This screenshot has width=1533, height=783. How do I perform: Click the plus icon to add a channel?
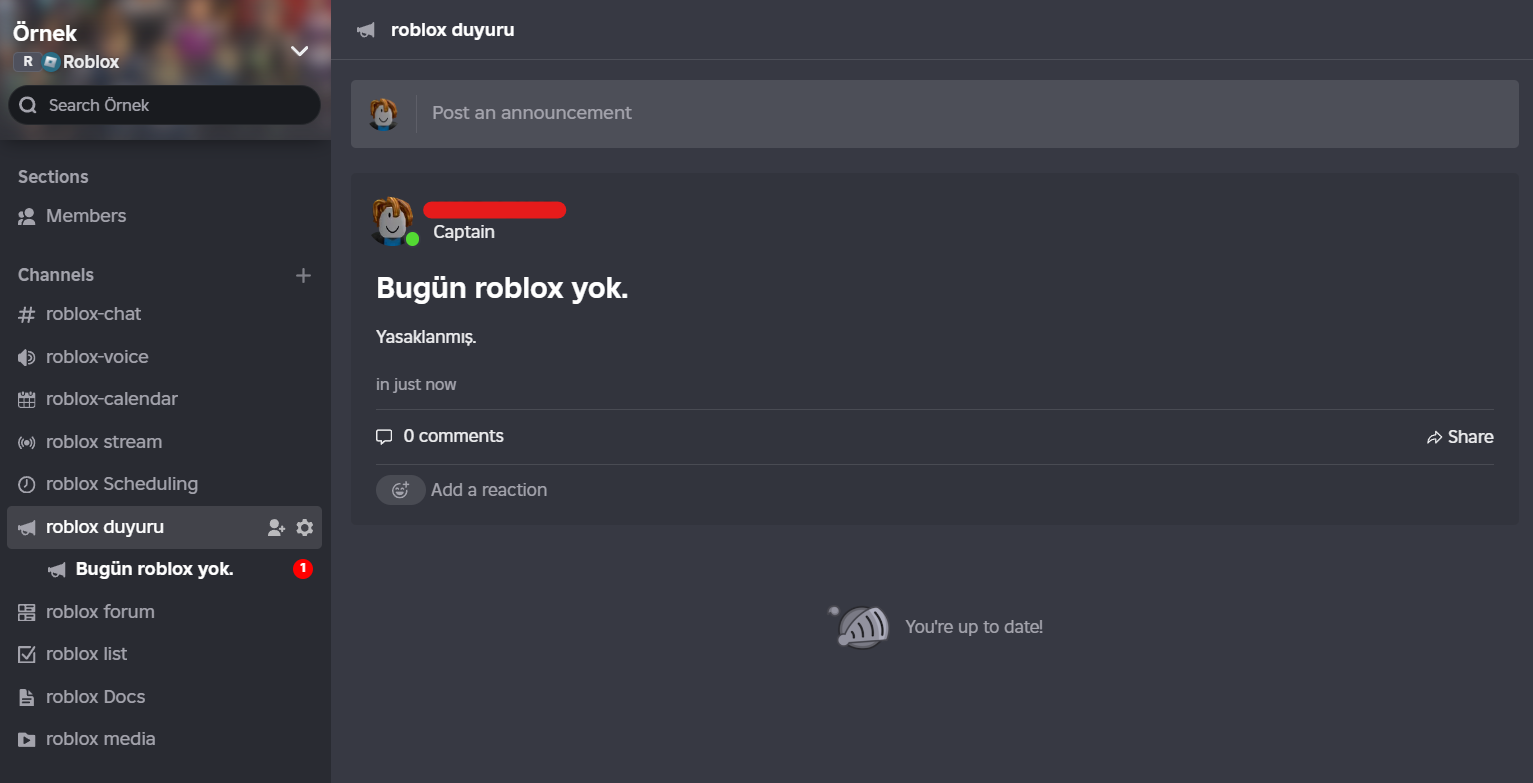tap(304, 275)
